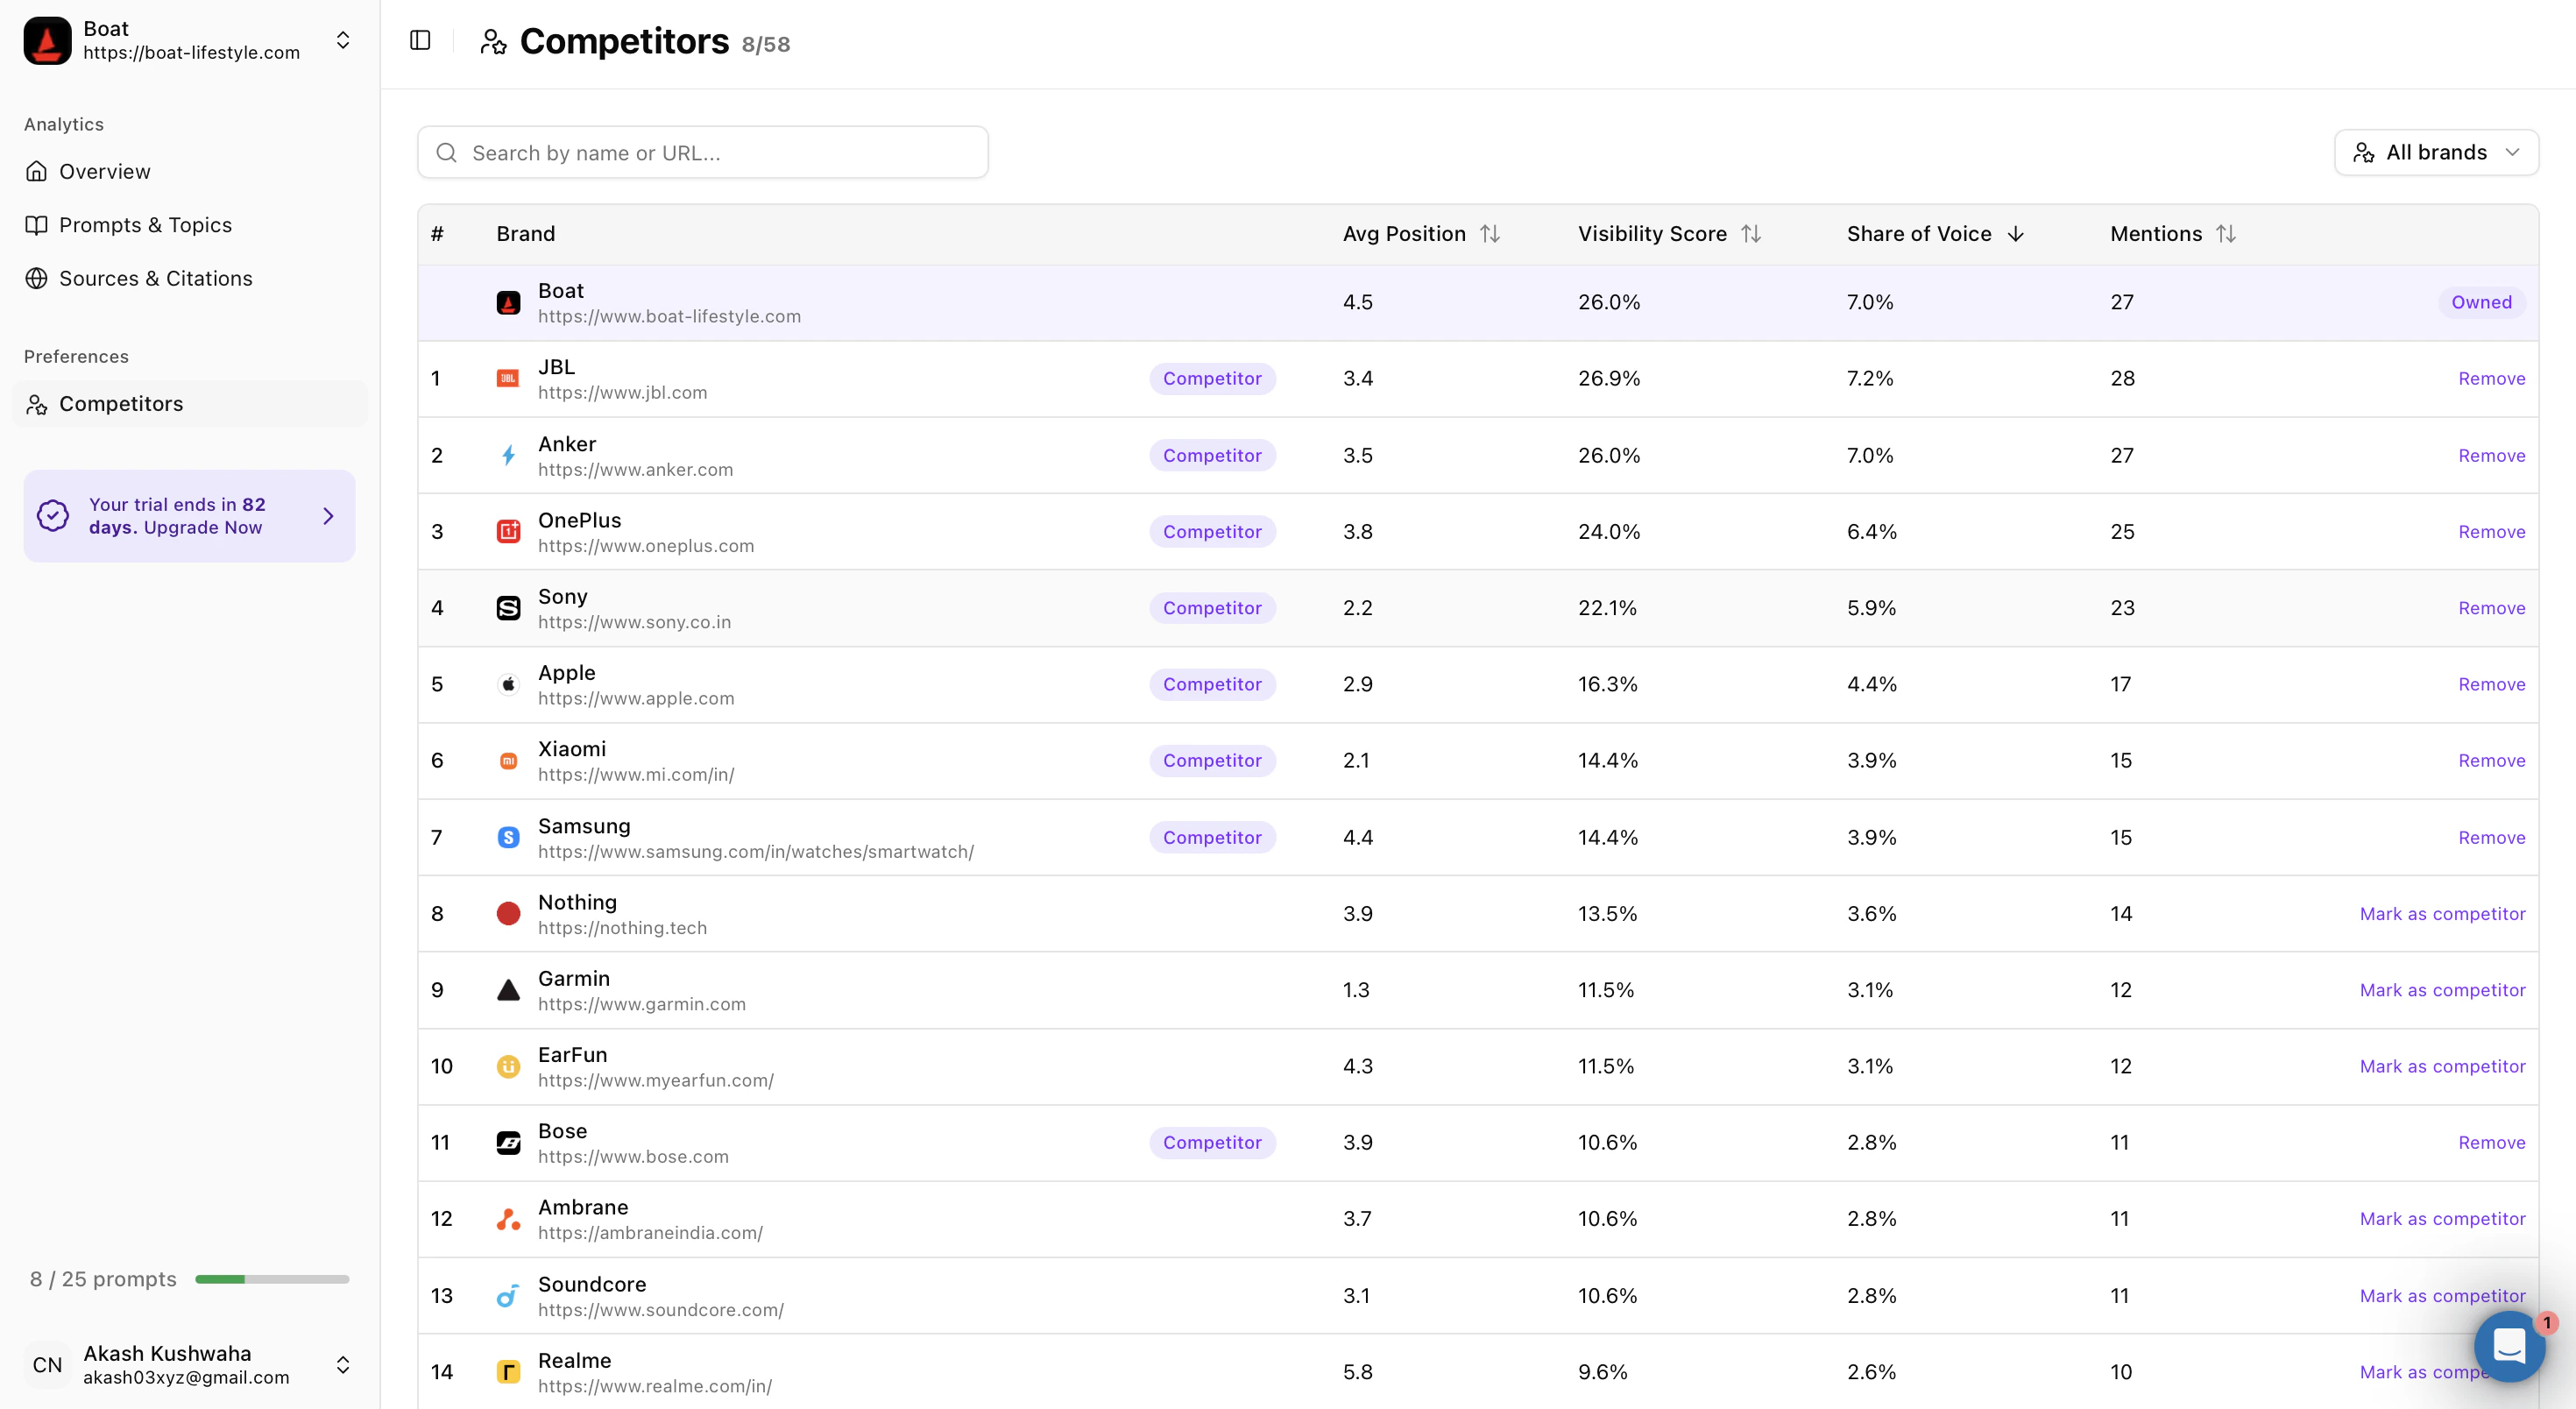Open the All brands filter dropdown
2576x1409 pixels.
(2435, 153)
